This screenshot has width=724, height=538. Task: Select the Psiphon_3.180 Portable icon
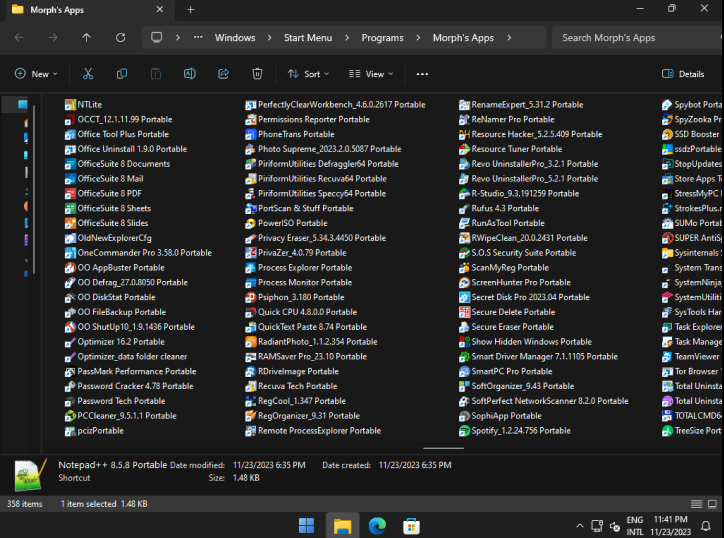coord(250,297)
